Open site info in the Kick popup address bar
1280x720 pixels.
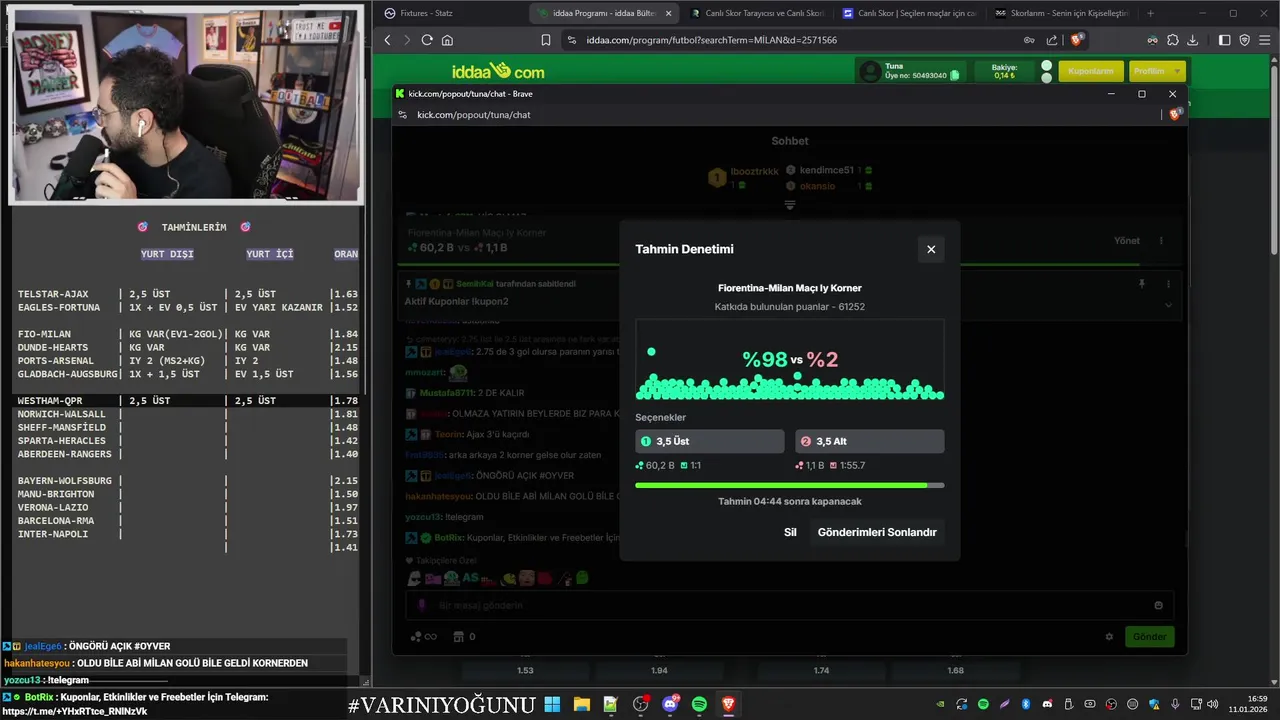[403, 114]
